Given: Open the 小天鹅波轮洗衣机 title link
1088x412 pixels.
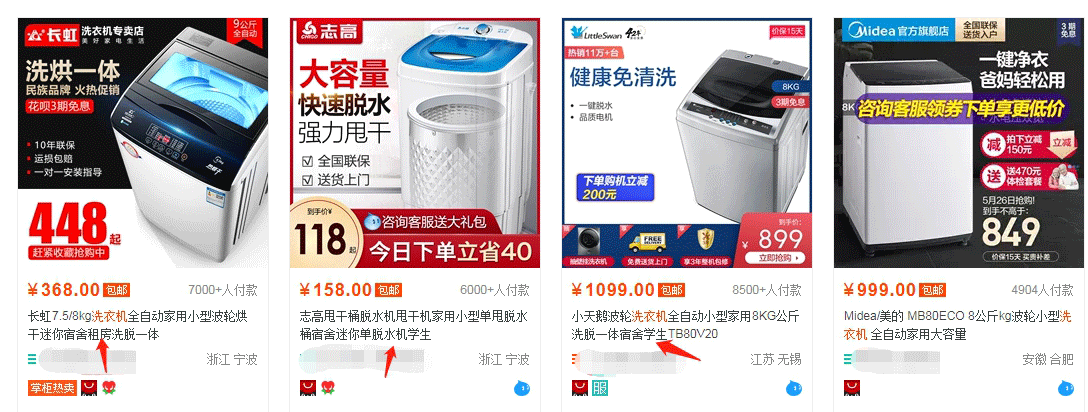Looking at the screenshot, I should click(x=686, y=325).
